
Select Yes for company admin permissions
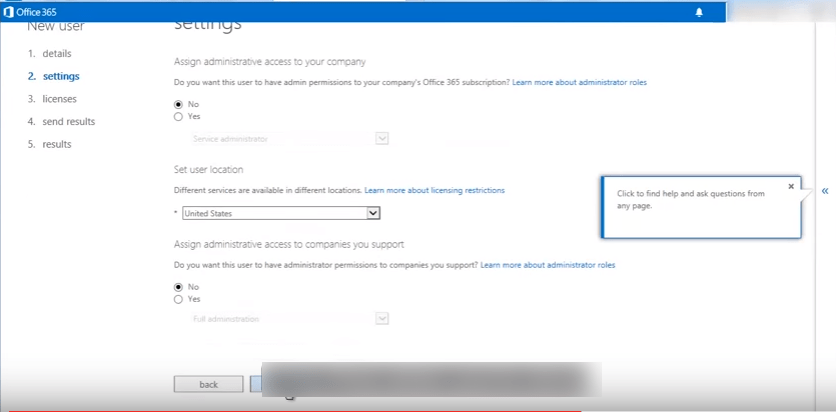coord(179,117)
